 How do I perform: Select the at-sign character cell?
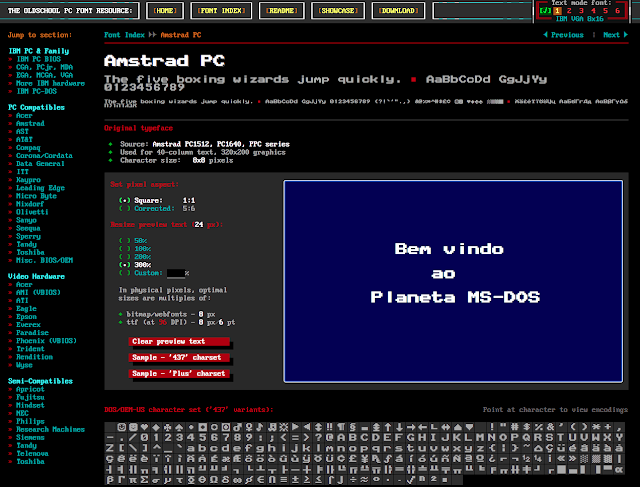[331, 438]
